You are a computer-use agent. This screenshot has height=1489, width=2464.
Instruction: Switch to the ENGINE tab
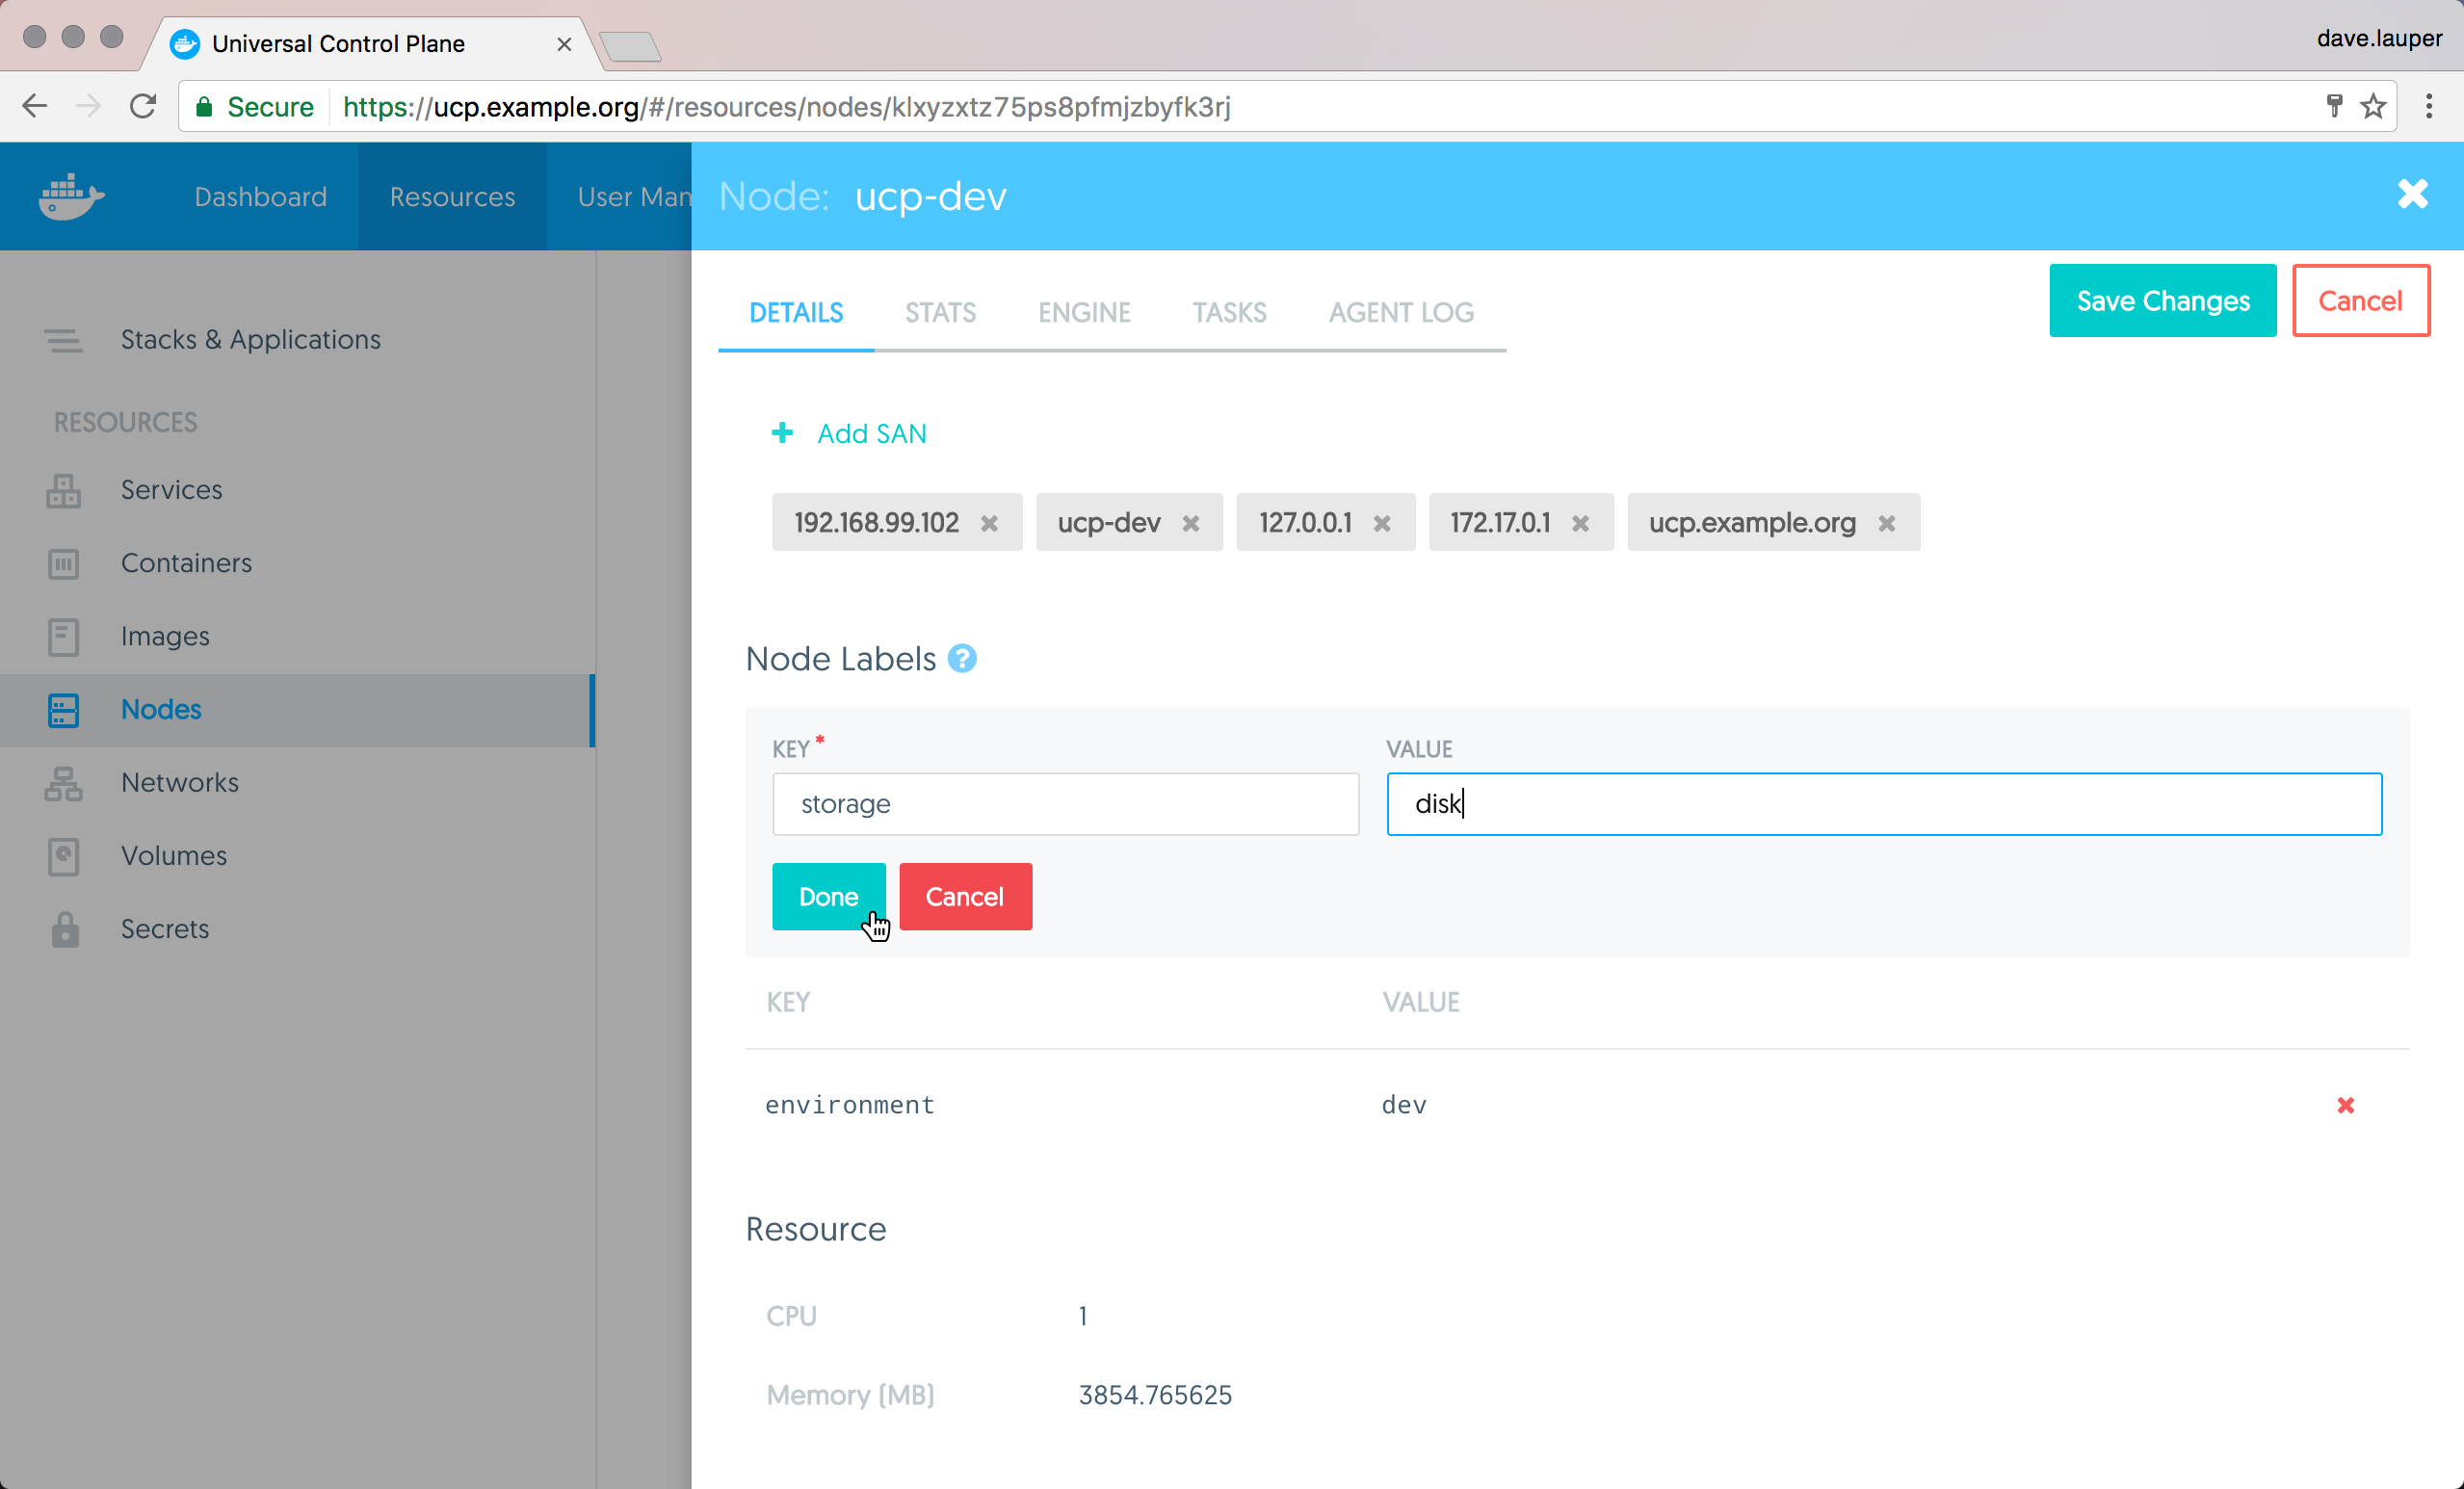pyautogui.click(x=1083, y=313)
